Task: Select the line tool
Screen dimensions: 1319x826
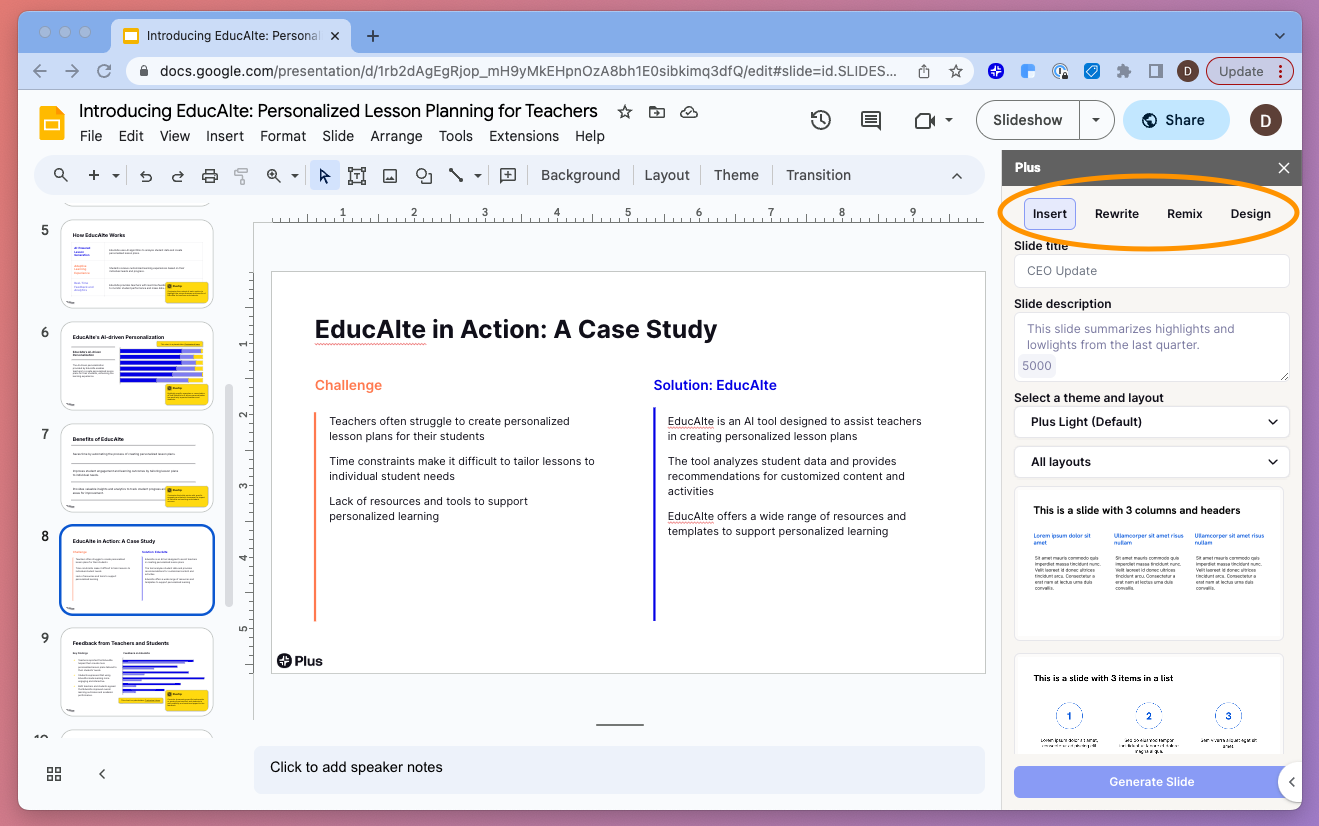Action: click(x=456, y=175)
